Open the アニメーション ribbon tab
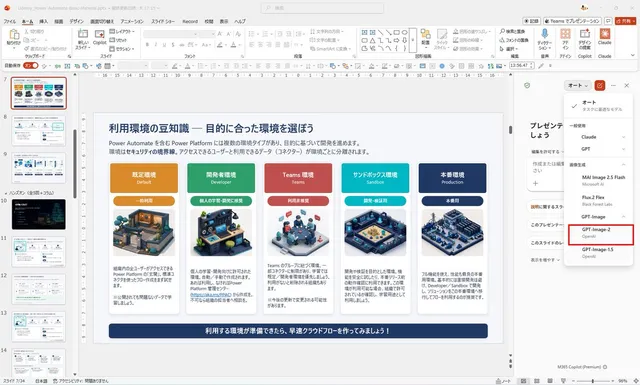The image size is (640, 385). (132, 21)
